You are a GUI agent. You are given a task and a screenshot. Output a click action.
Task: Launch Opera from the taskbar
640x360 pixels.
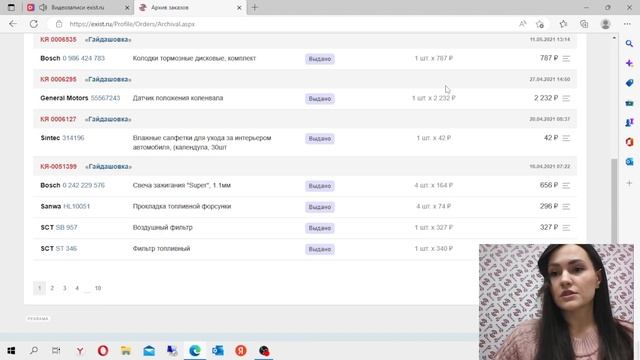tap(103, 351)
